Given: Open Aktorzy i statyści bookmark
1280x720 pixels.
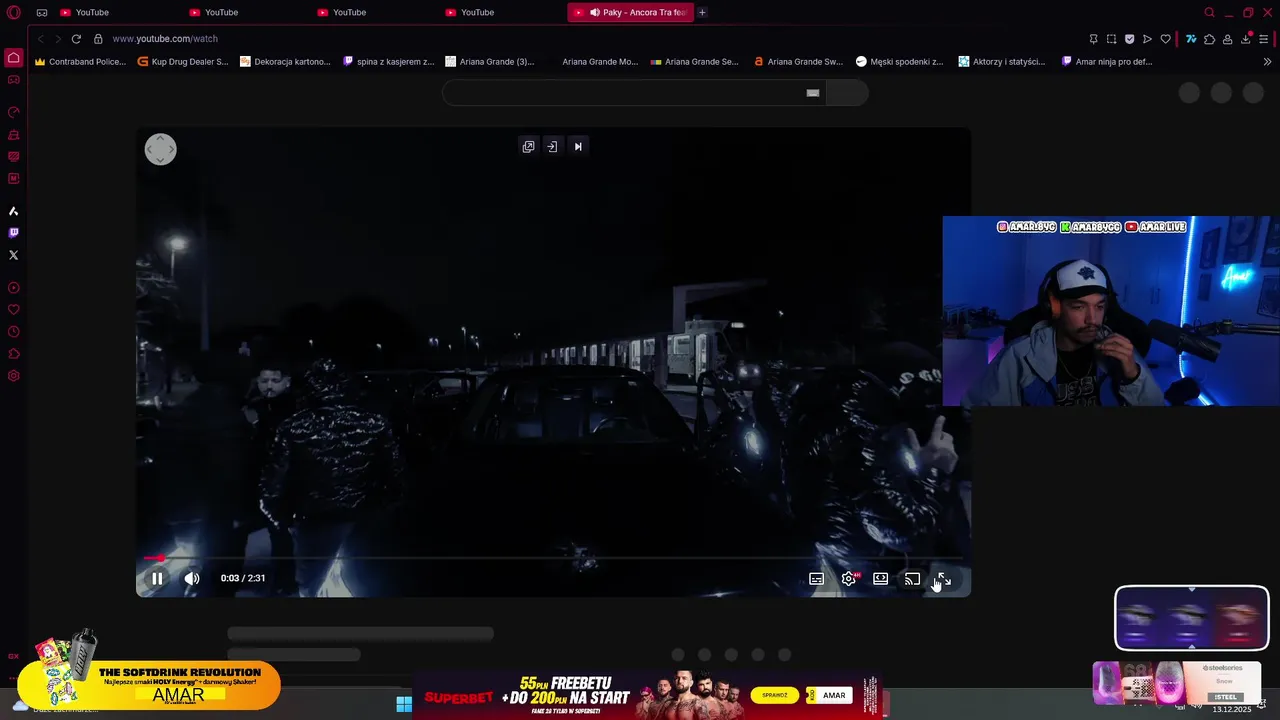Looking at the screenshot, I should 1002,62.
